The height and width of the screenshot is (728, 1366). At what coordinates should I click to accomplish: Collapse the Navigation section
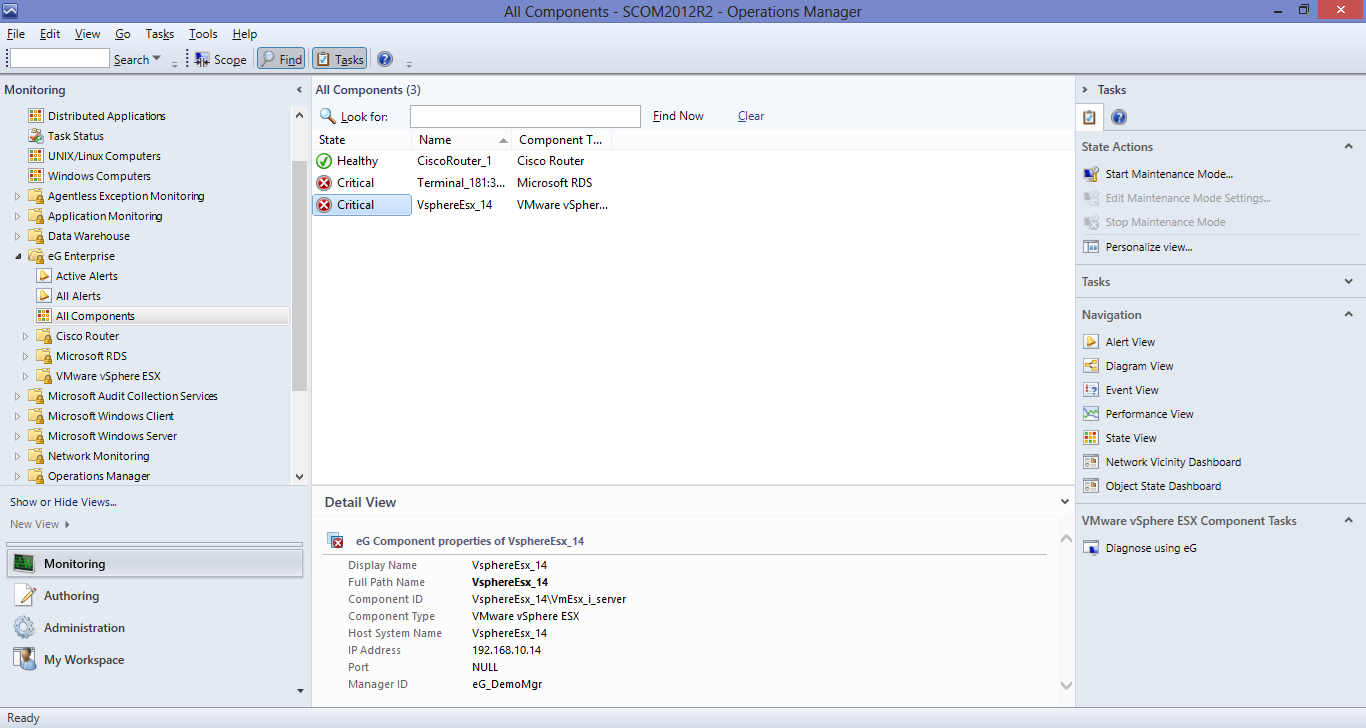[1348, 315]
